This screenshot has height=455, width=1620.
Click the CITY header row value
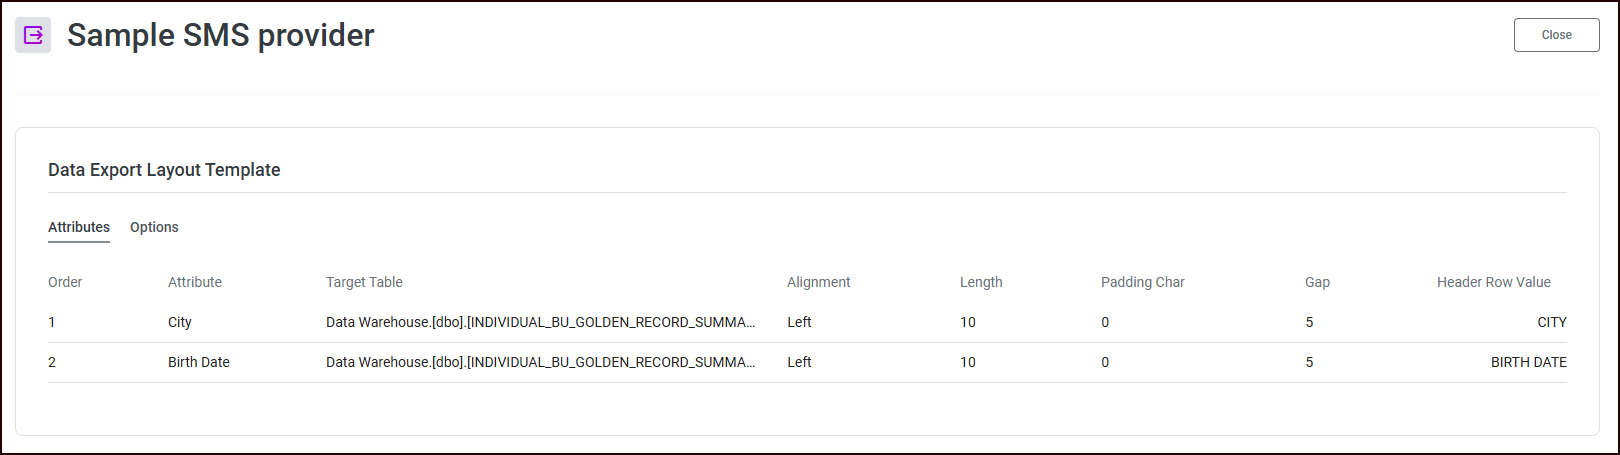pyautogui.click(x=1551, y=322)
